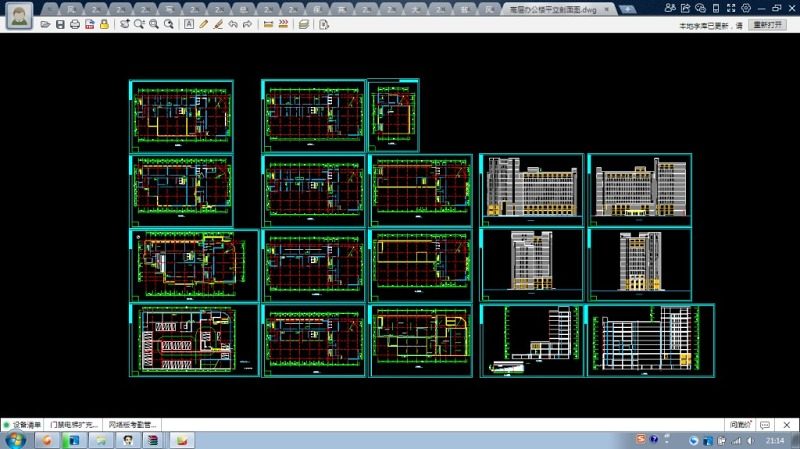Open the 设备清单 tab at bottom
Image resolution: width=800 pixels, height=449 pixels.
tap(28, 424)
